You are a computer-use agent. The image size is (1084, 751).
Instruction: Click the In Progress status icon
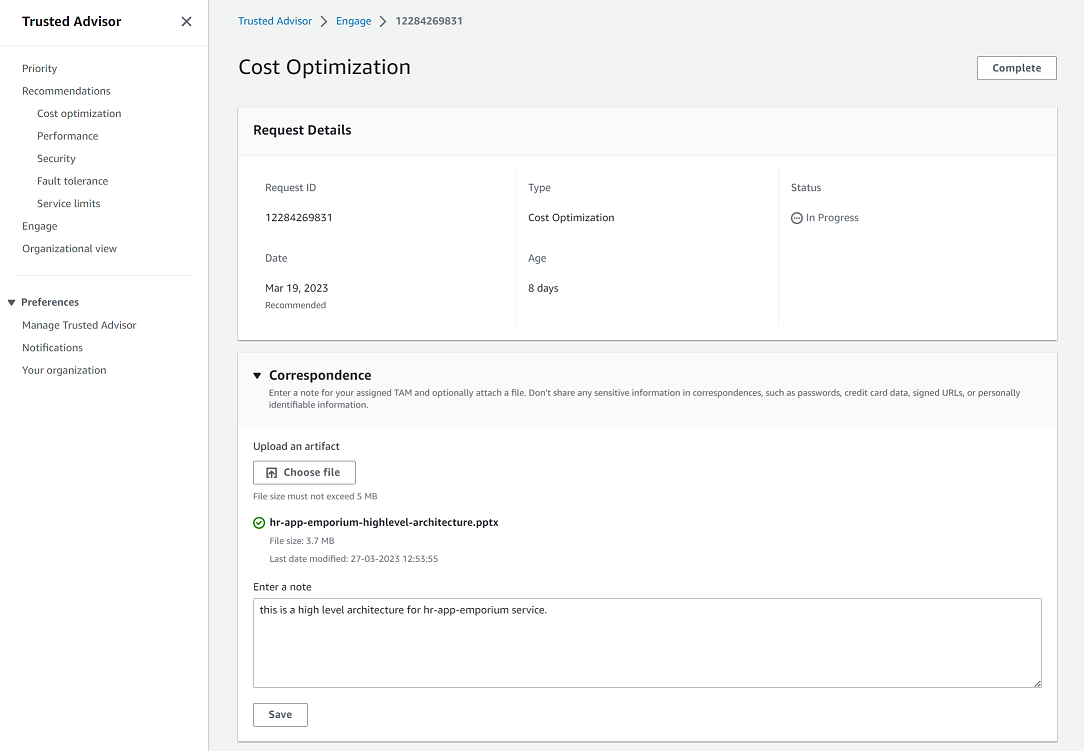pyautogui.click(x=796, y=218)
